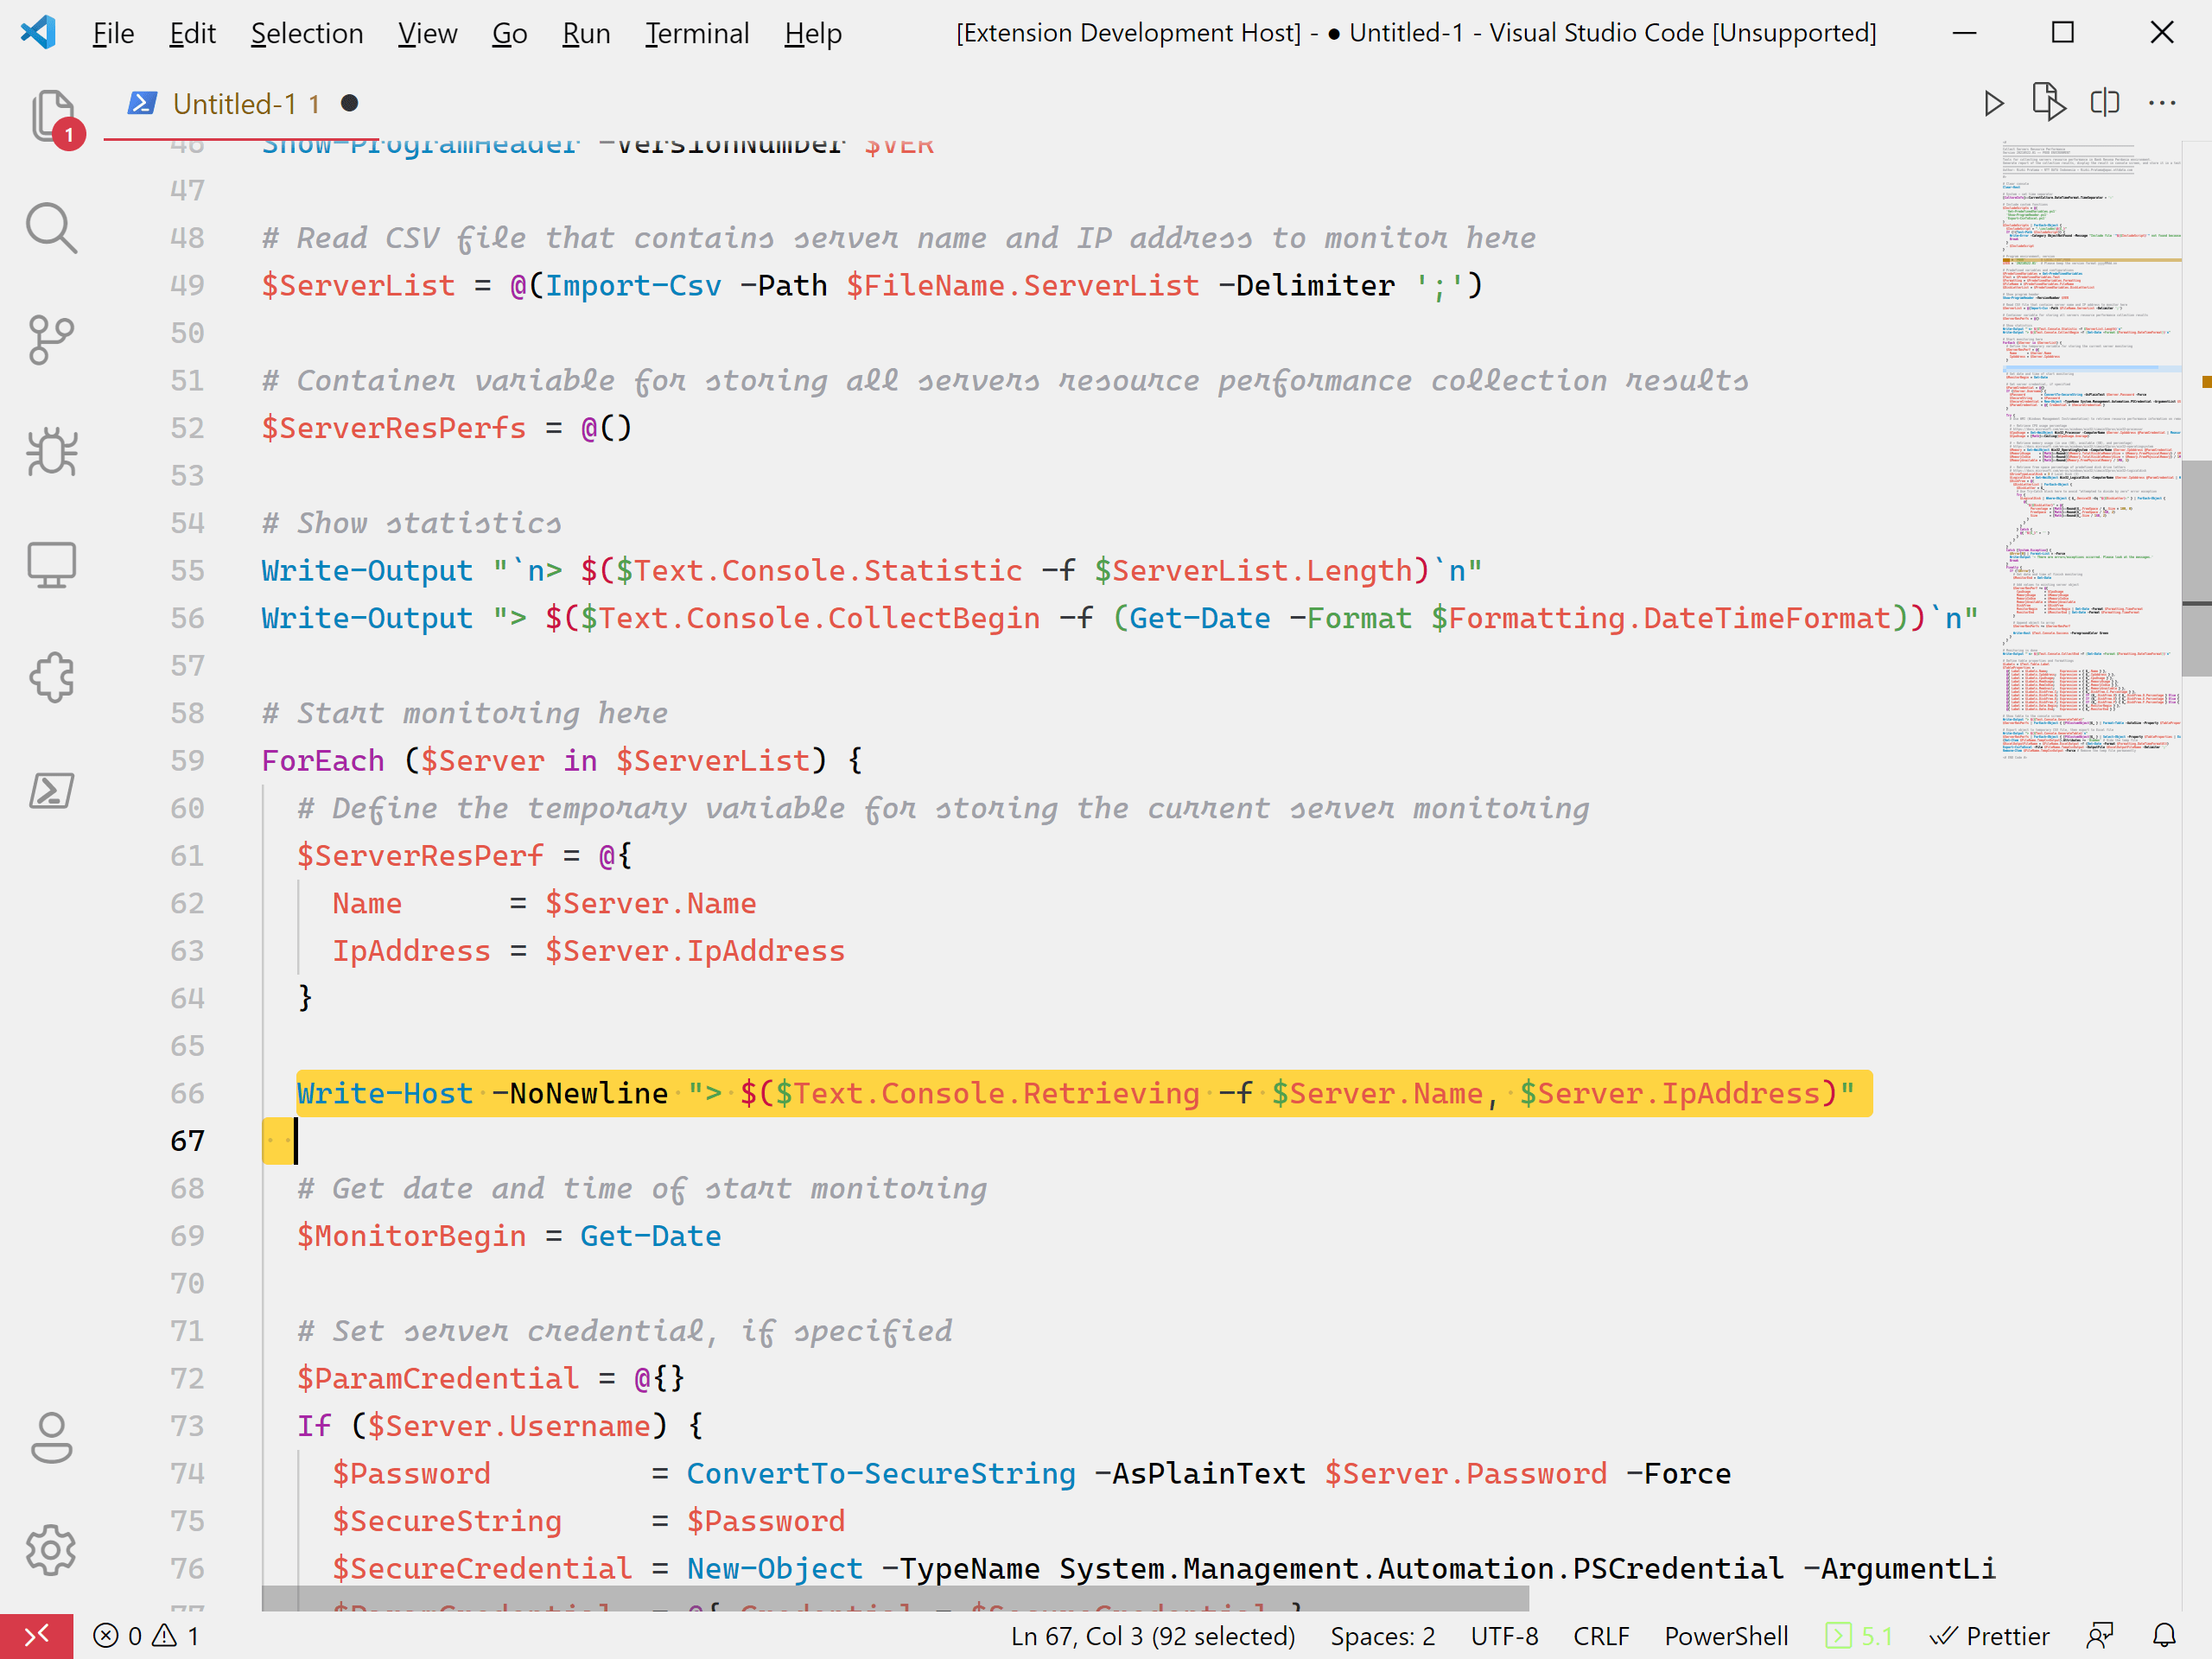Open the Go menu

509,33
